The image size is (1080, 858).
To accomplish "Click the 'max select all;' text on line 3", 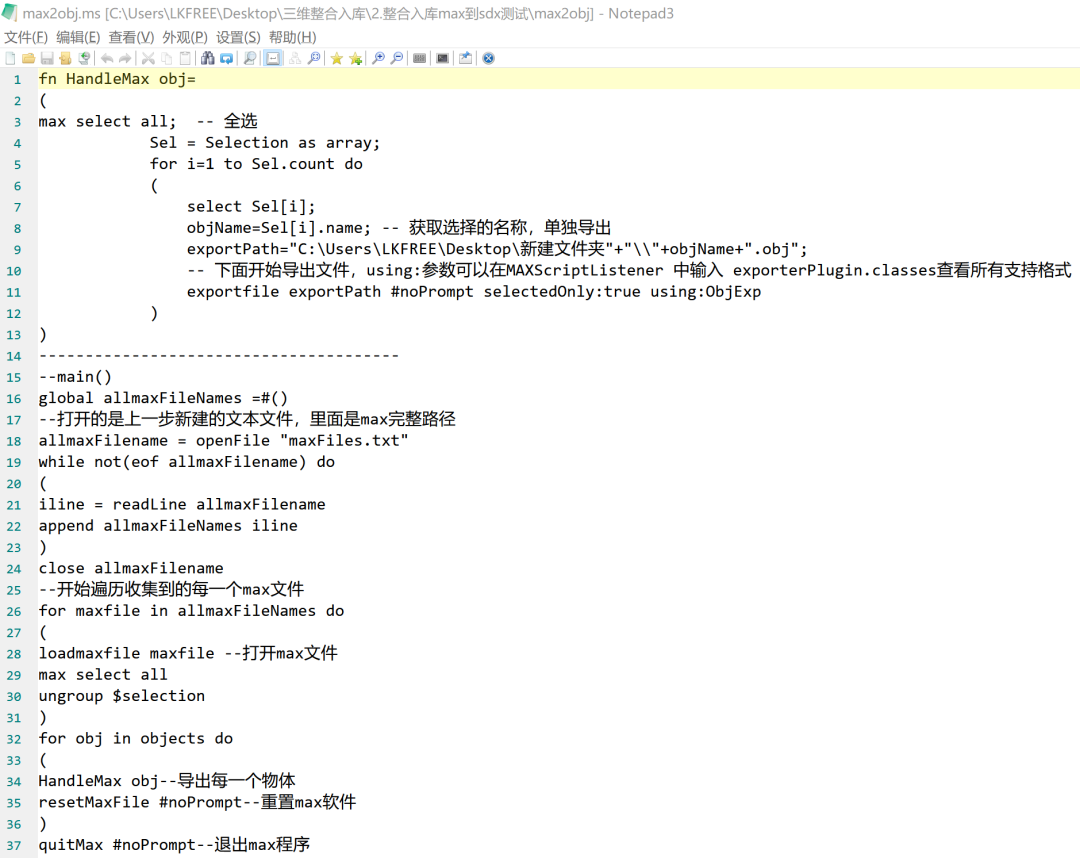I will pyautogui.click(x=107, y=122).
